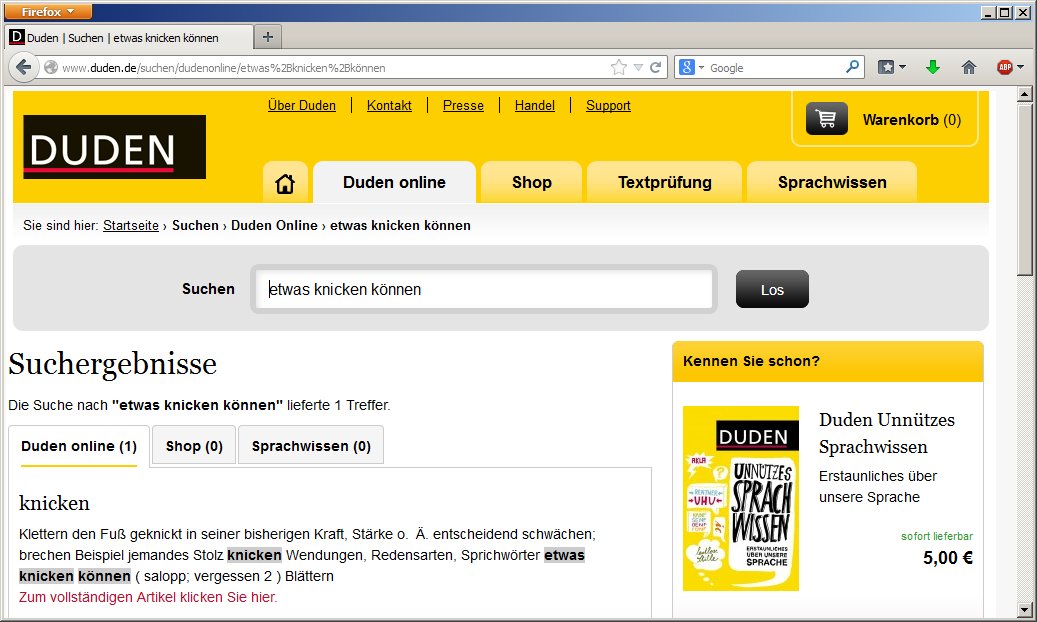The width and height of the screenshot is (1037, 622).
Task: Click the scrollbar up arrow
Action: tap(1024, 94)
